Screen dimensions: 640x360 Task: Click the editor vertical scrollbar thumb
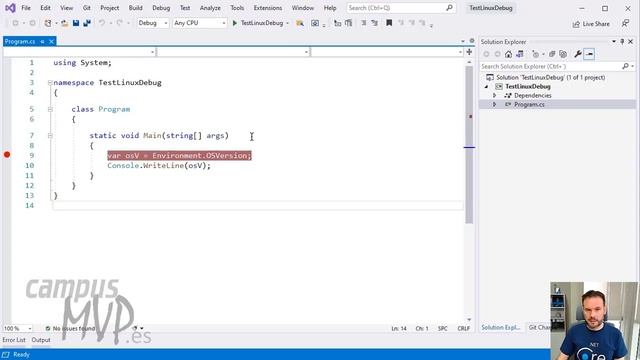pos(469,145)
